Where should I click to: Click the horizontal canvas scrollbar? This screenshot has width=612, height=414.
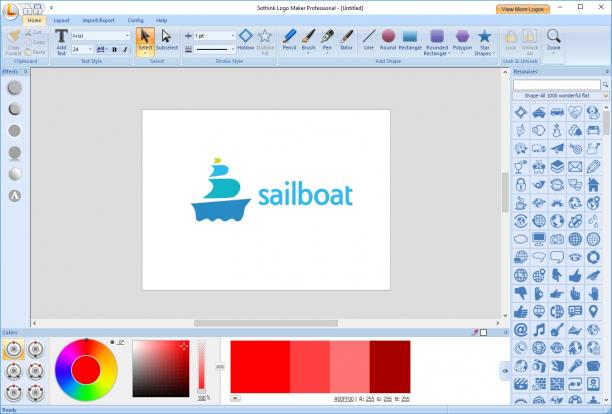click(266, 323)
